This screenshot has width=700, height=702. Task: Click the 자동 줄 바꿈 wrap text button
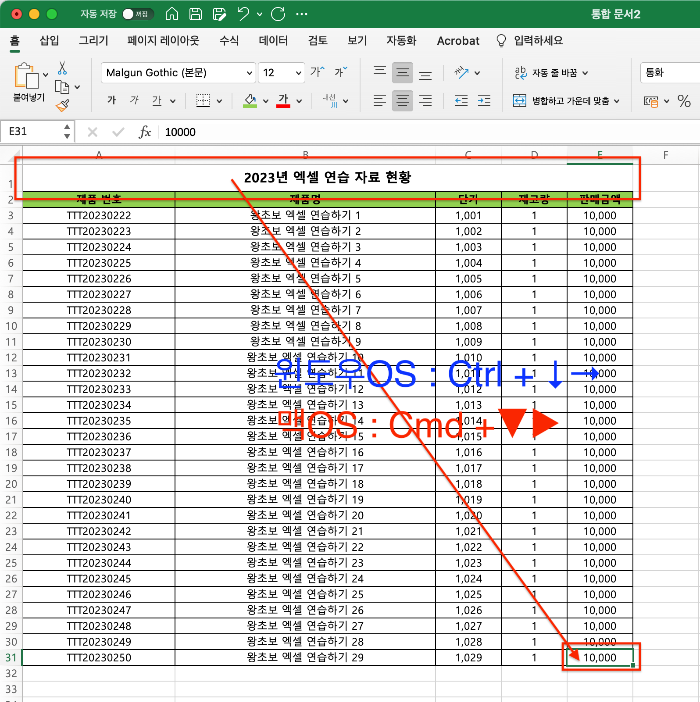546,73
